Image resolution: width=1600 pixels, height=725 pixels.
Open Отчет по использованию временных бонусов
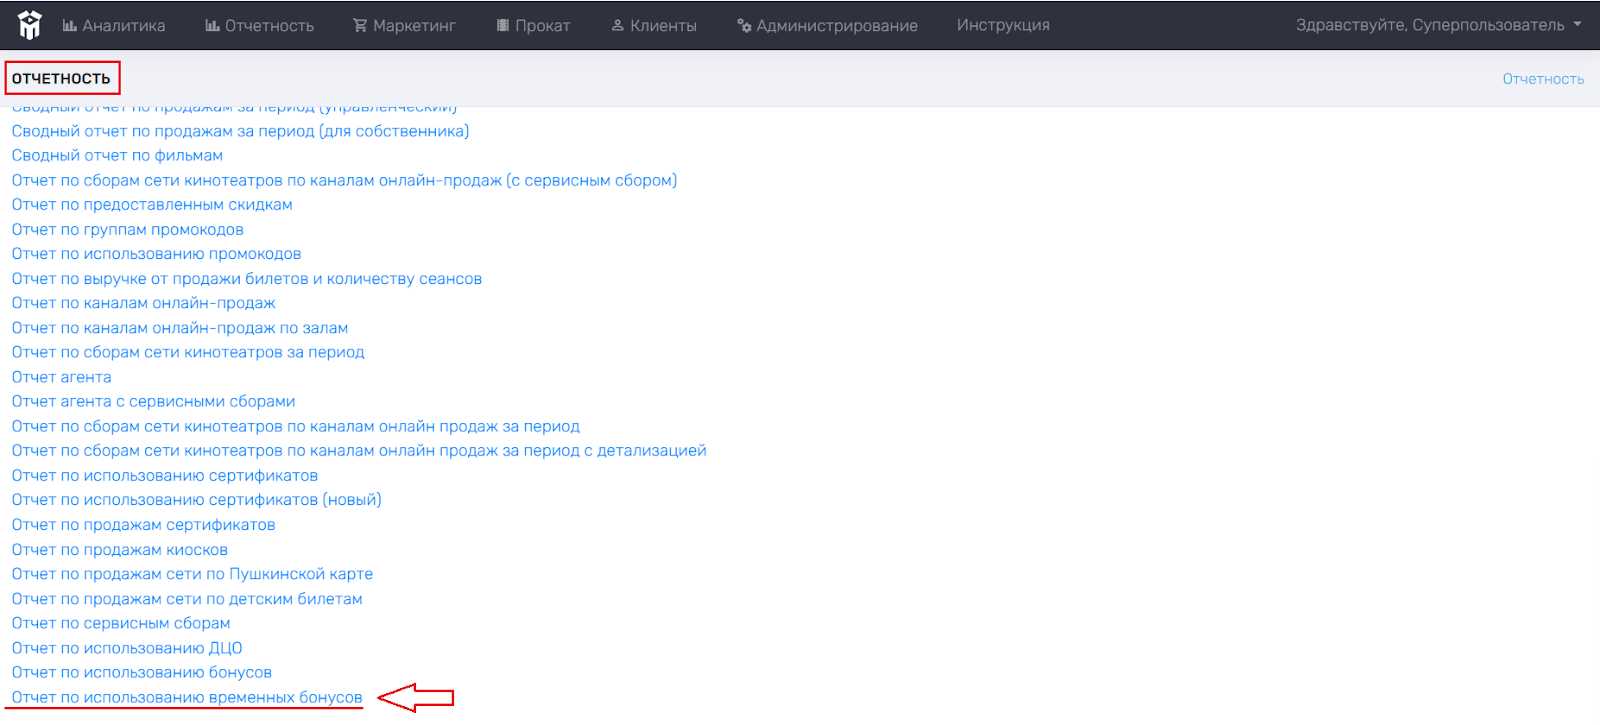tap(187, 698)
